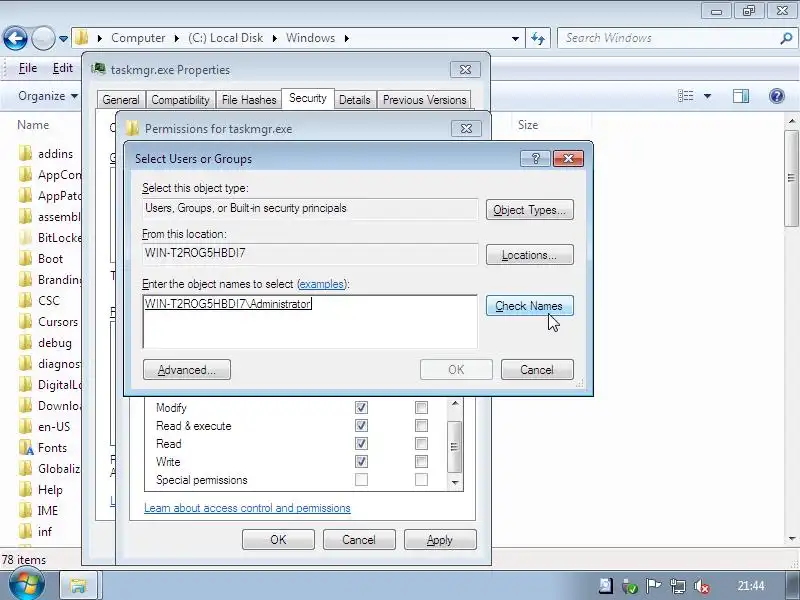Select the CSC folder icon
800x600 pixels.
point(26,301)
